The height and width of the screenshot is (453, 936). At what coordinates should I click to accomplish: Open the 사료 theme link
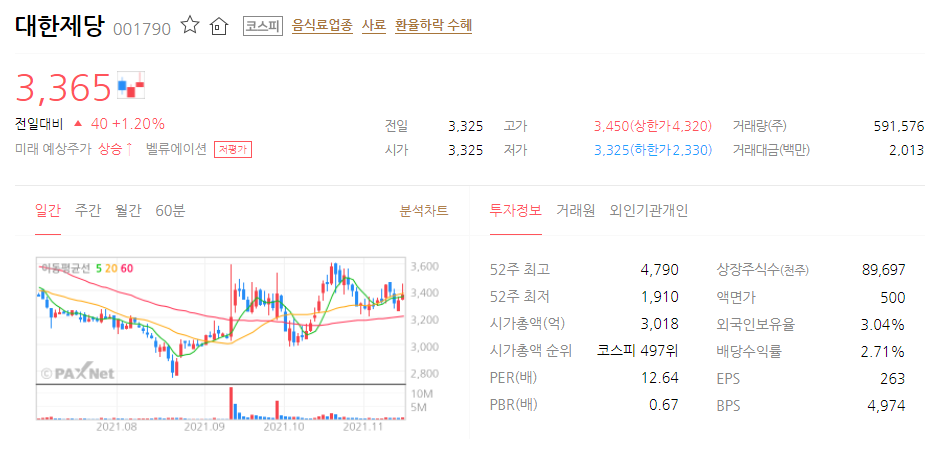coord(374,26)
